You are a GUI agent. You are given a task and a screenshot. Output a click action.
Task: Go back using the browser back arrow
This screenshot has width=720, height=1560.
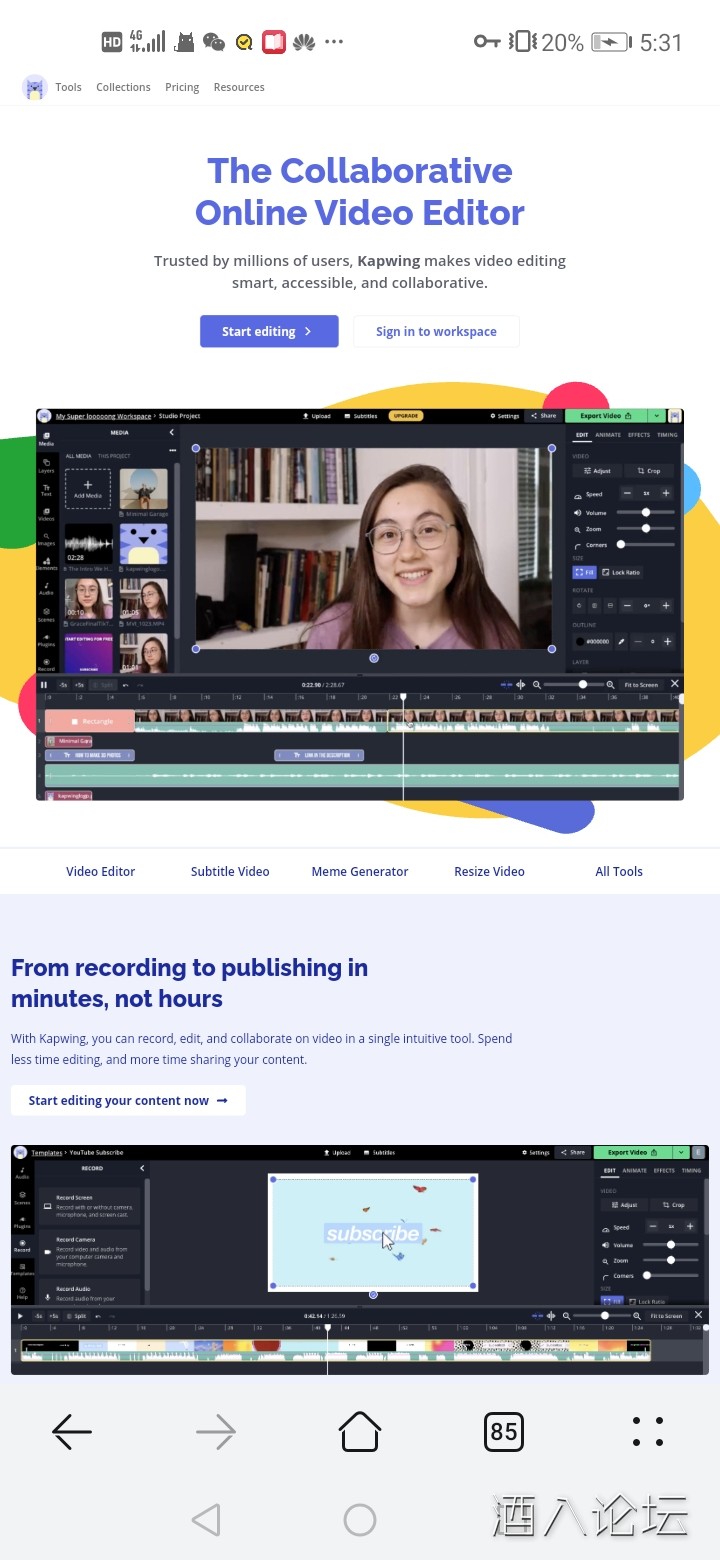click(72, 1432)
